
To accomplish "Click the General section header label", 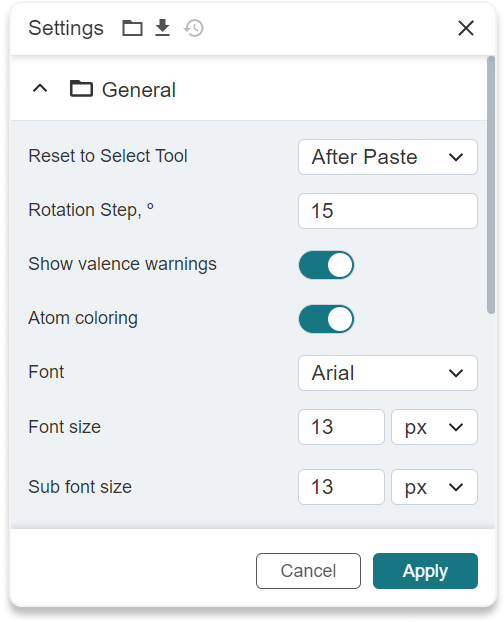I will click(139, 90).
